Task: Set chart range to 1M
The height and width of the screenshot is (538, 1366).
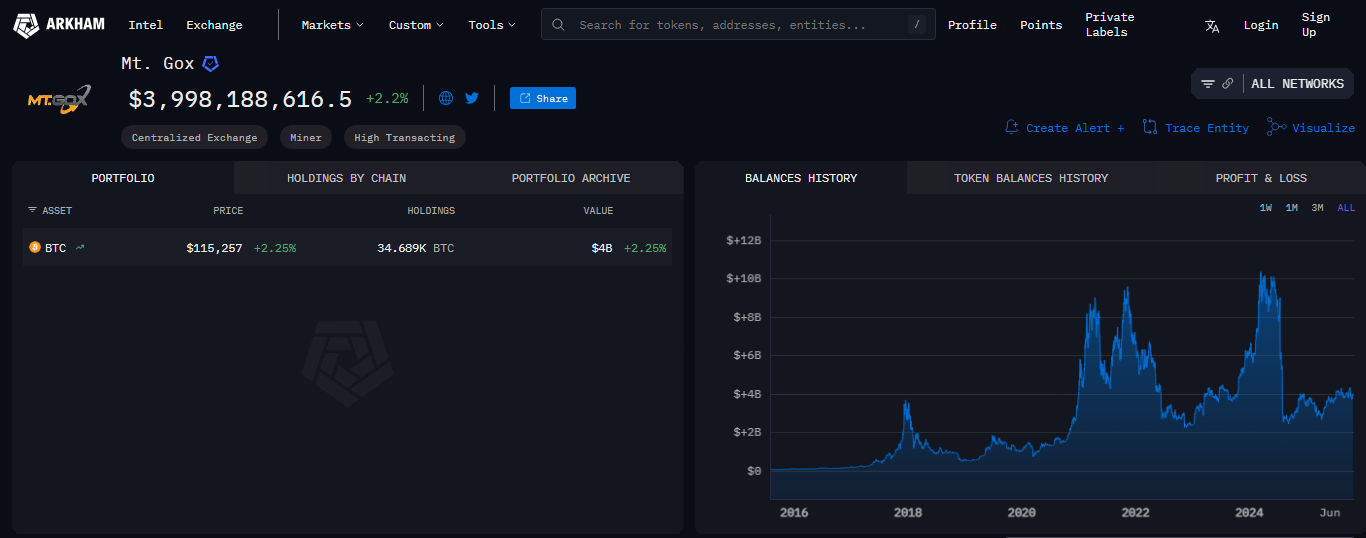Action: [x=1292, y=208]
